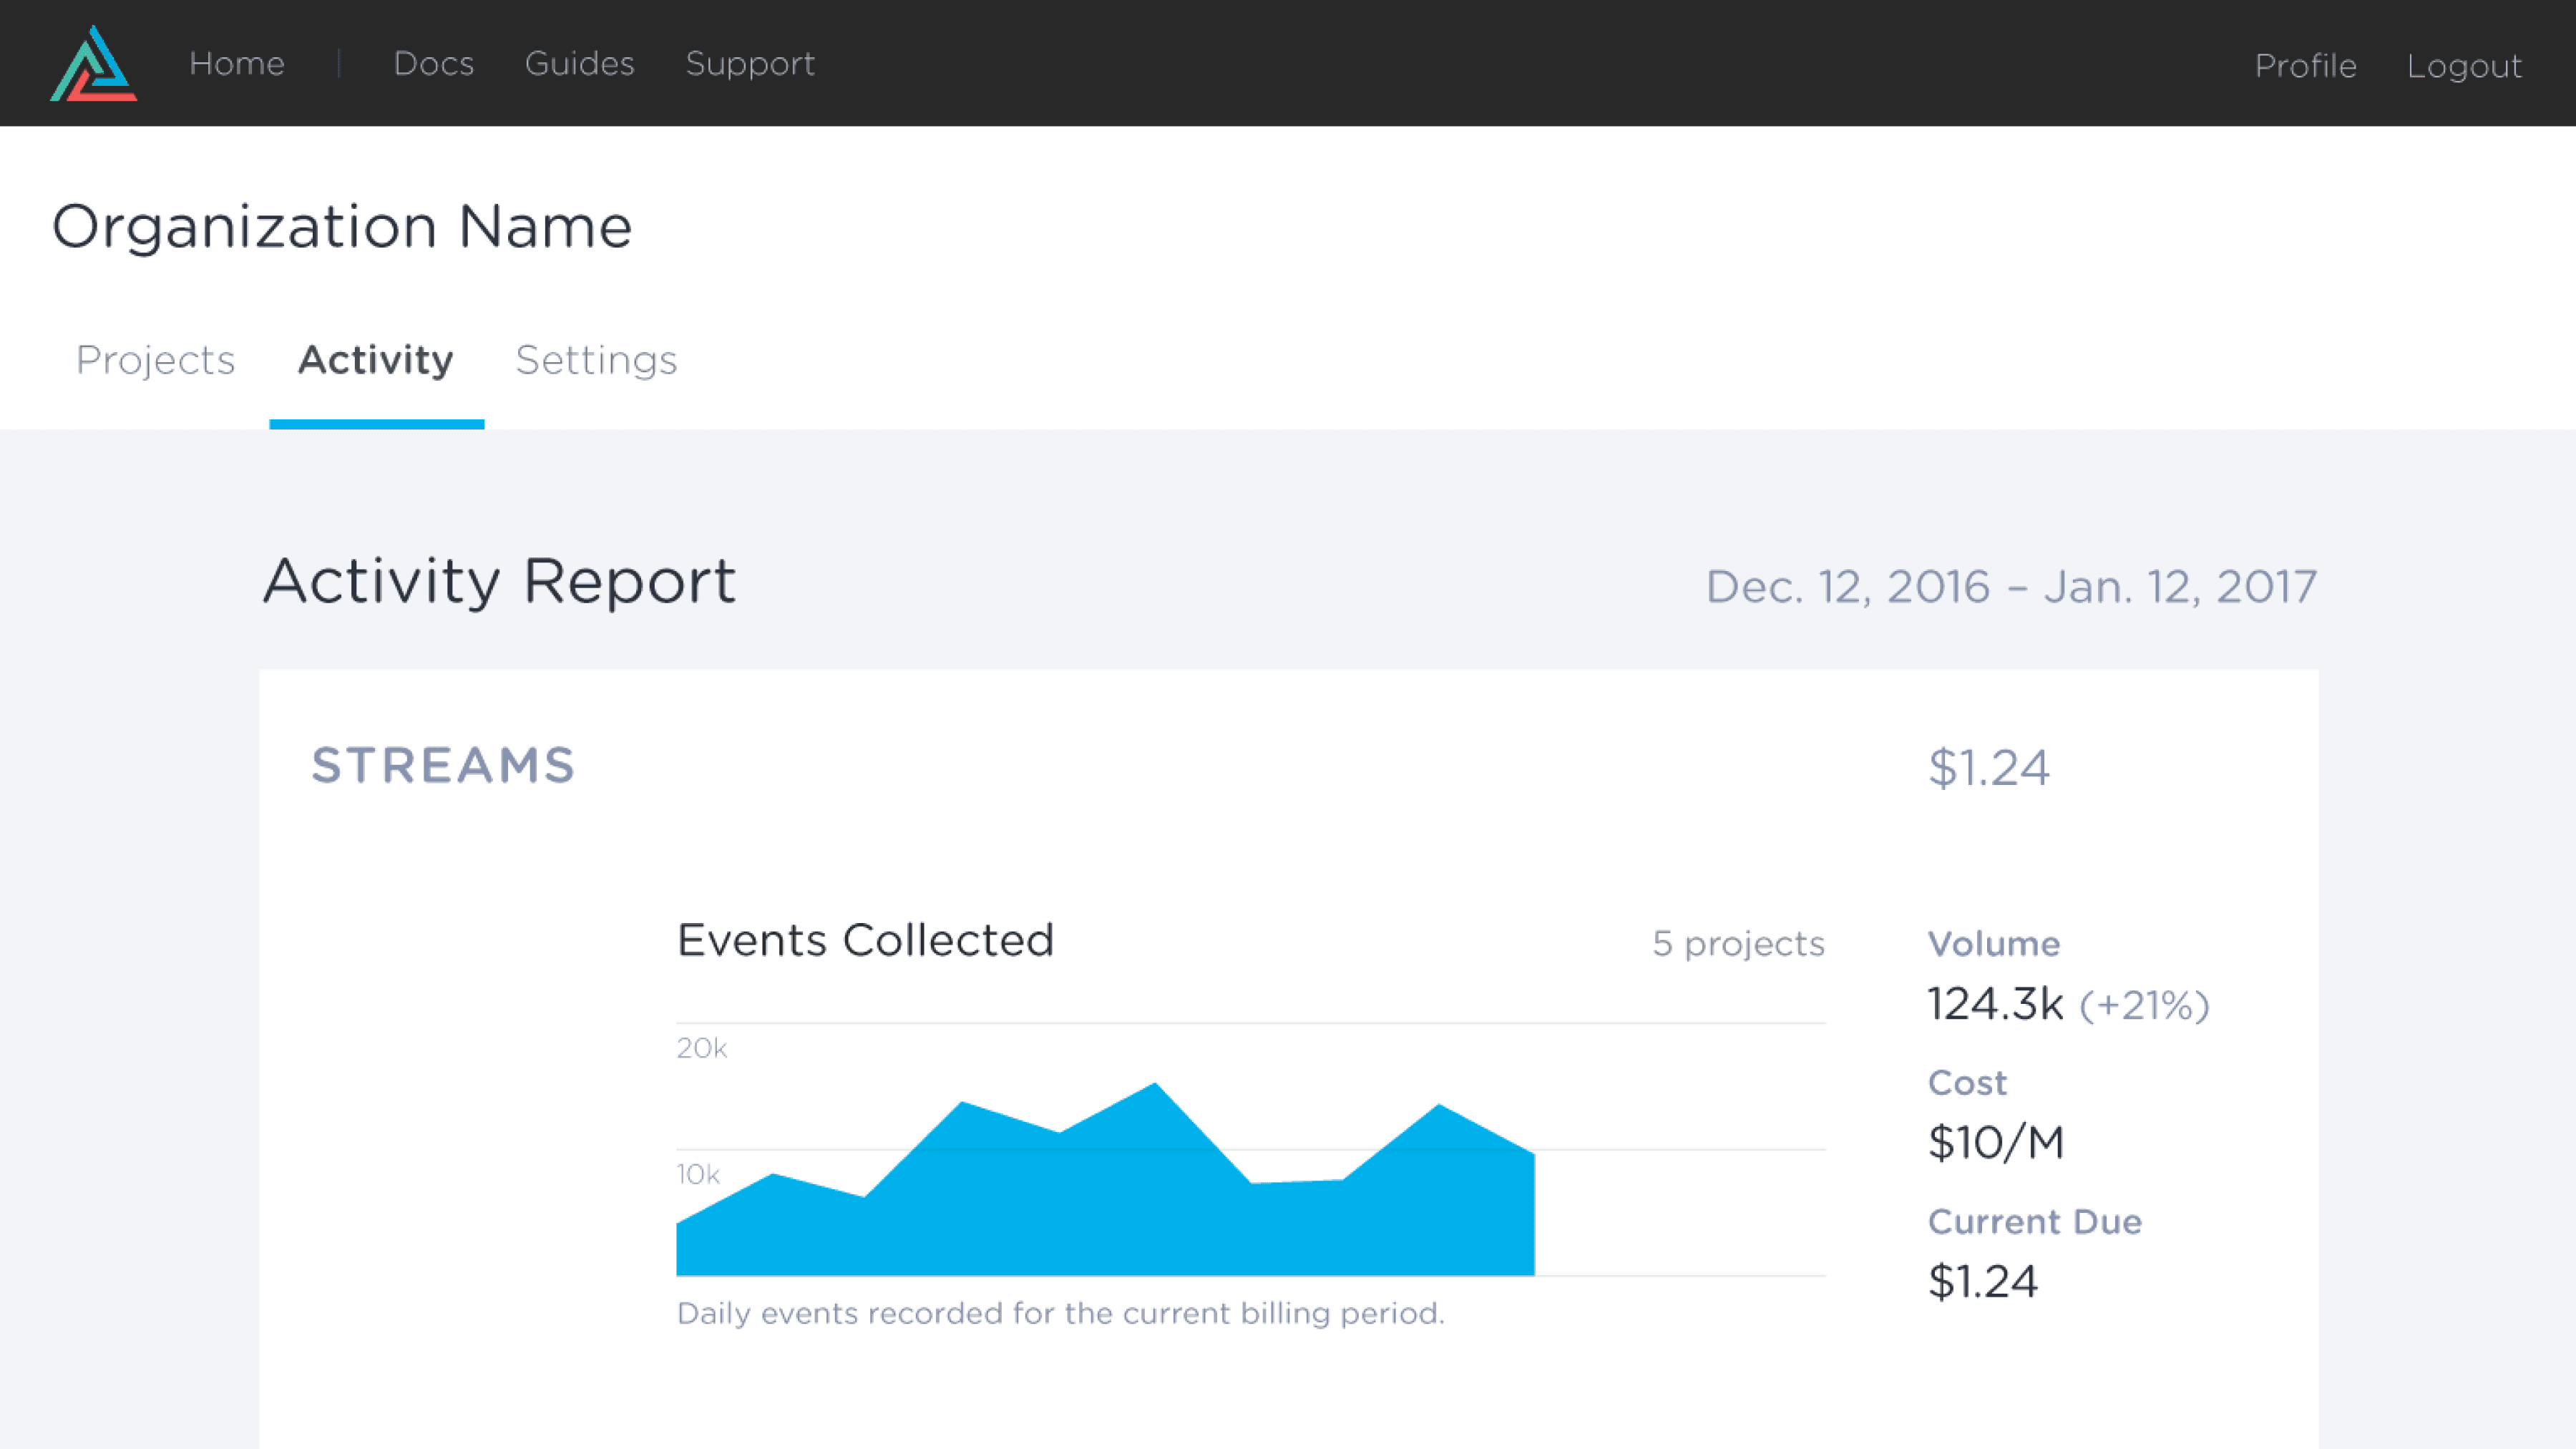
Task: Switch to the Projects tab
Action: (156, 360)
